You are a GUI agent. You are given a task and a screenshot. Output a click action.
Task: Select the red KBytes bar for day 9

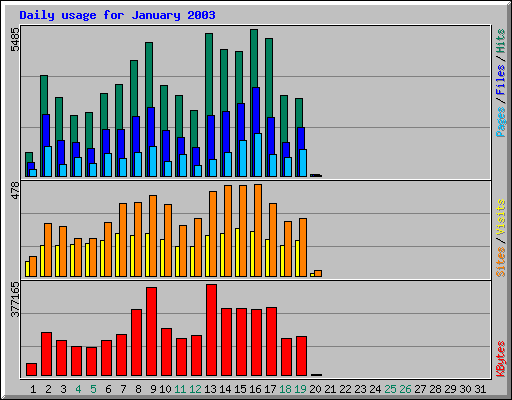pyautogui.click(x=151, y=332)
